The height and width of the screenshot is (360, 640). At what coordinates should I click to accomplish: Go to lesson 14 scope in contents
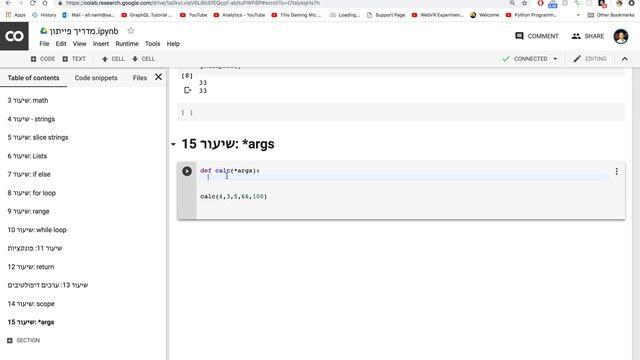tap(31, 304)
